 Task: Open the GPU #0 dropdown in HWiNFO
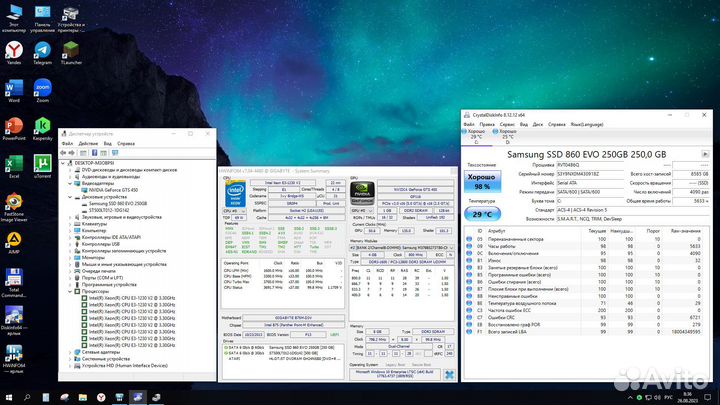[x=362, y=211]
